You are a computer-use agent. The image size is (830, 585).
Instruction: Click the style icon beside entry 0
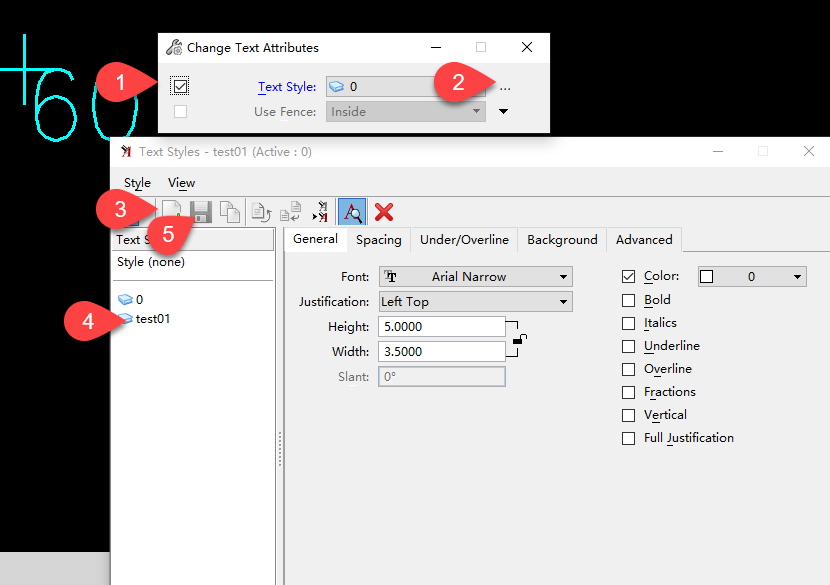pyautogui.click(x=125, y=300)
